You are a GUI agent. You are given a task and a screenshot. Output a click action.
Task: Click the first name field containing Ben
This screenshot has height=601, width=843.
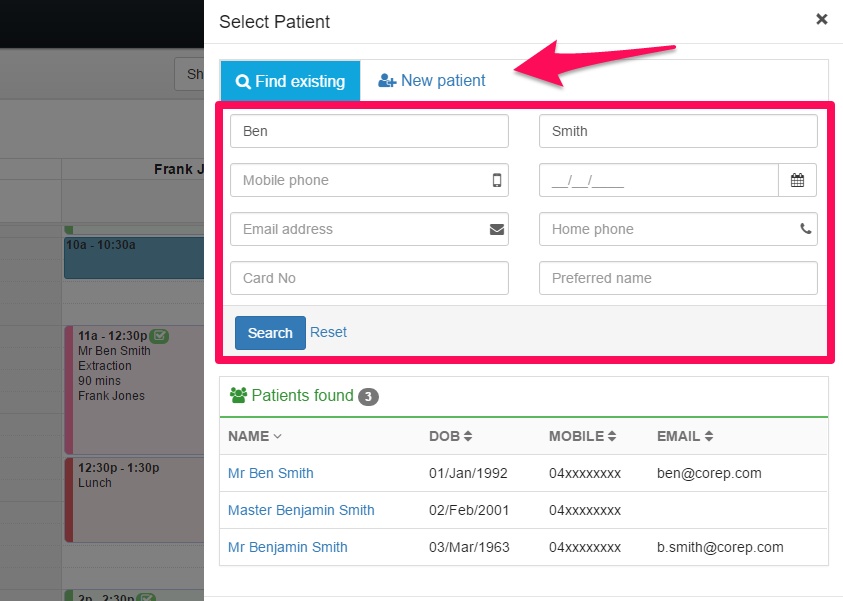pos(369,131)
